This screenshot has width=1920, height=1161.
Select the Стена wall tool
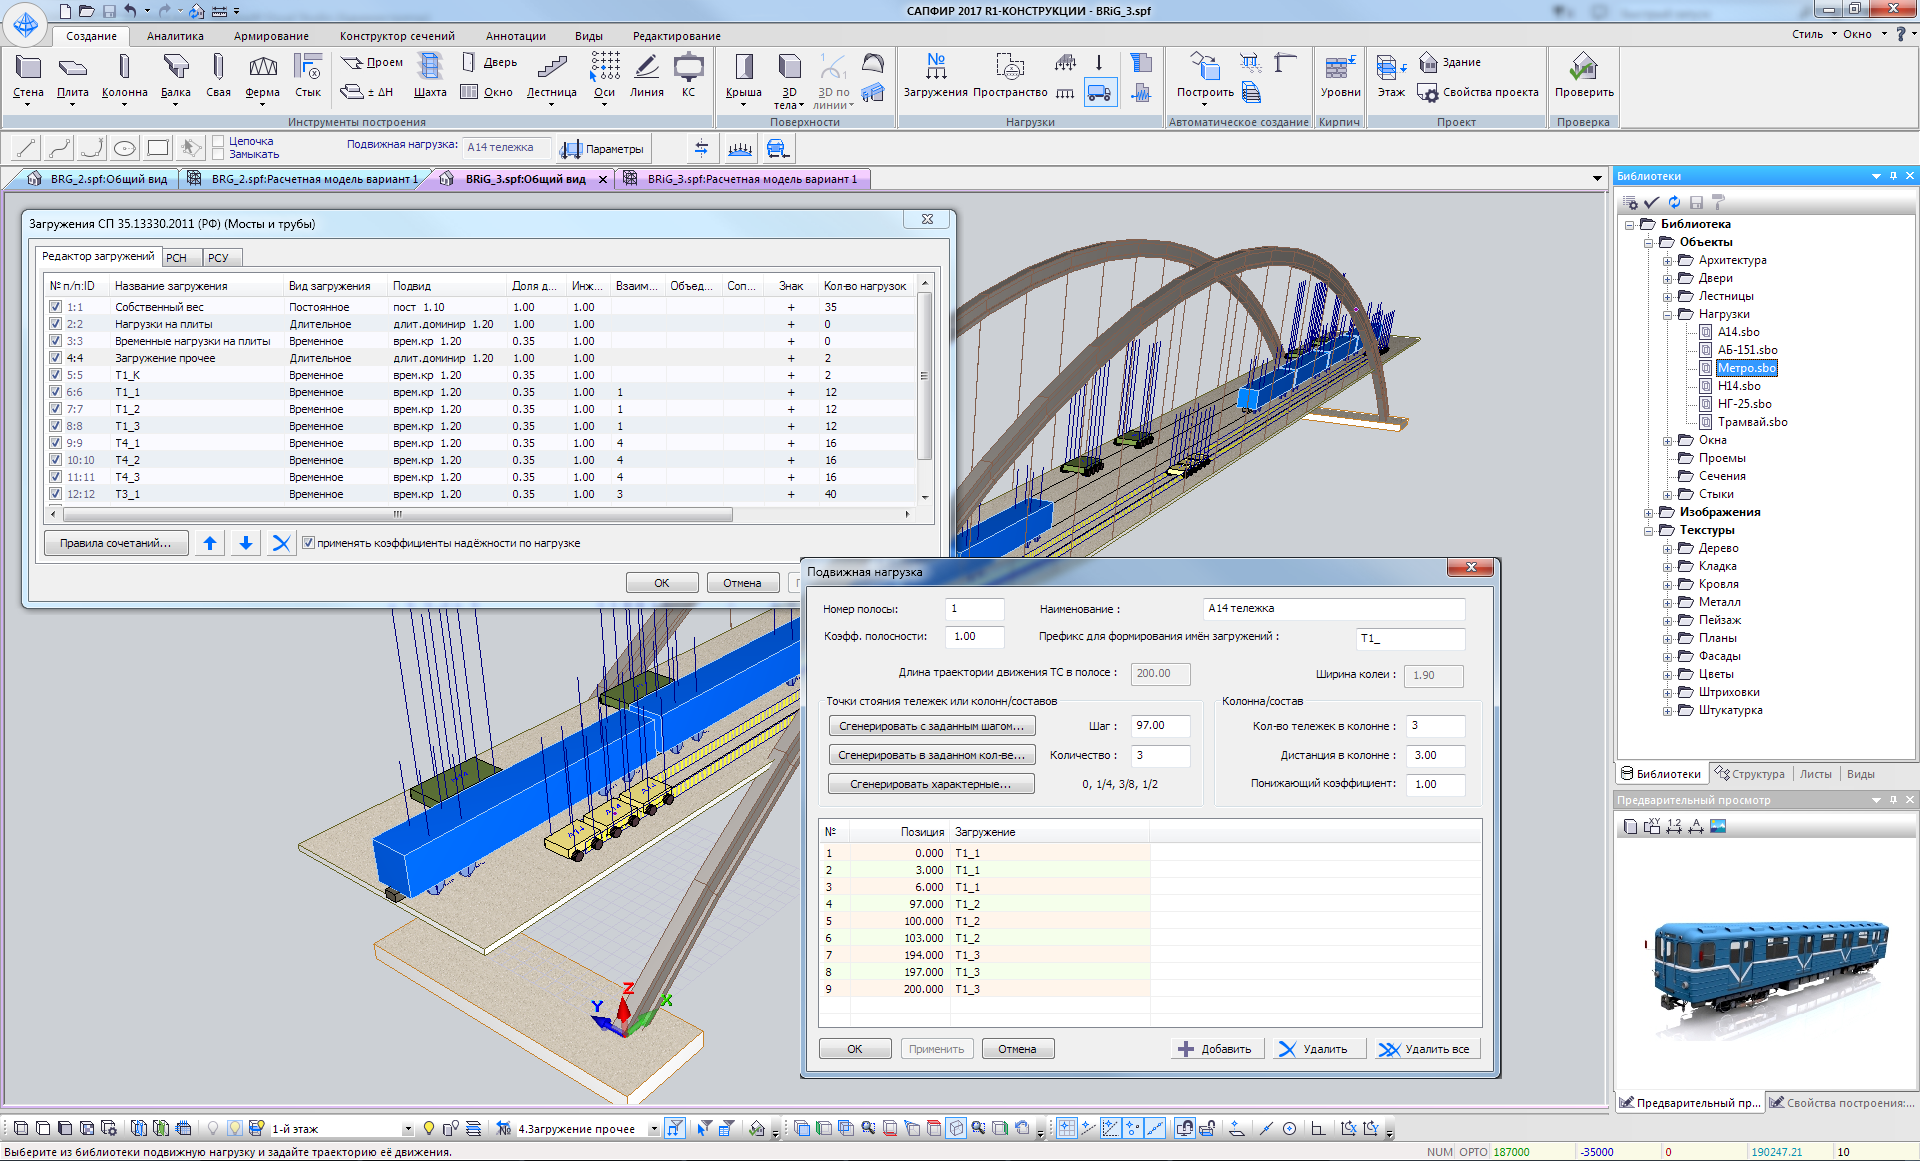click(x=28, y=77)
